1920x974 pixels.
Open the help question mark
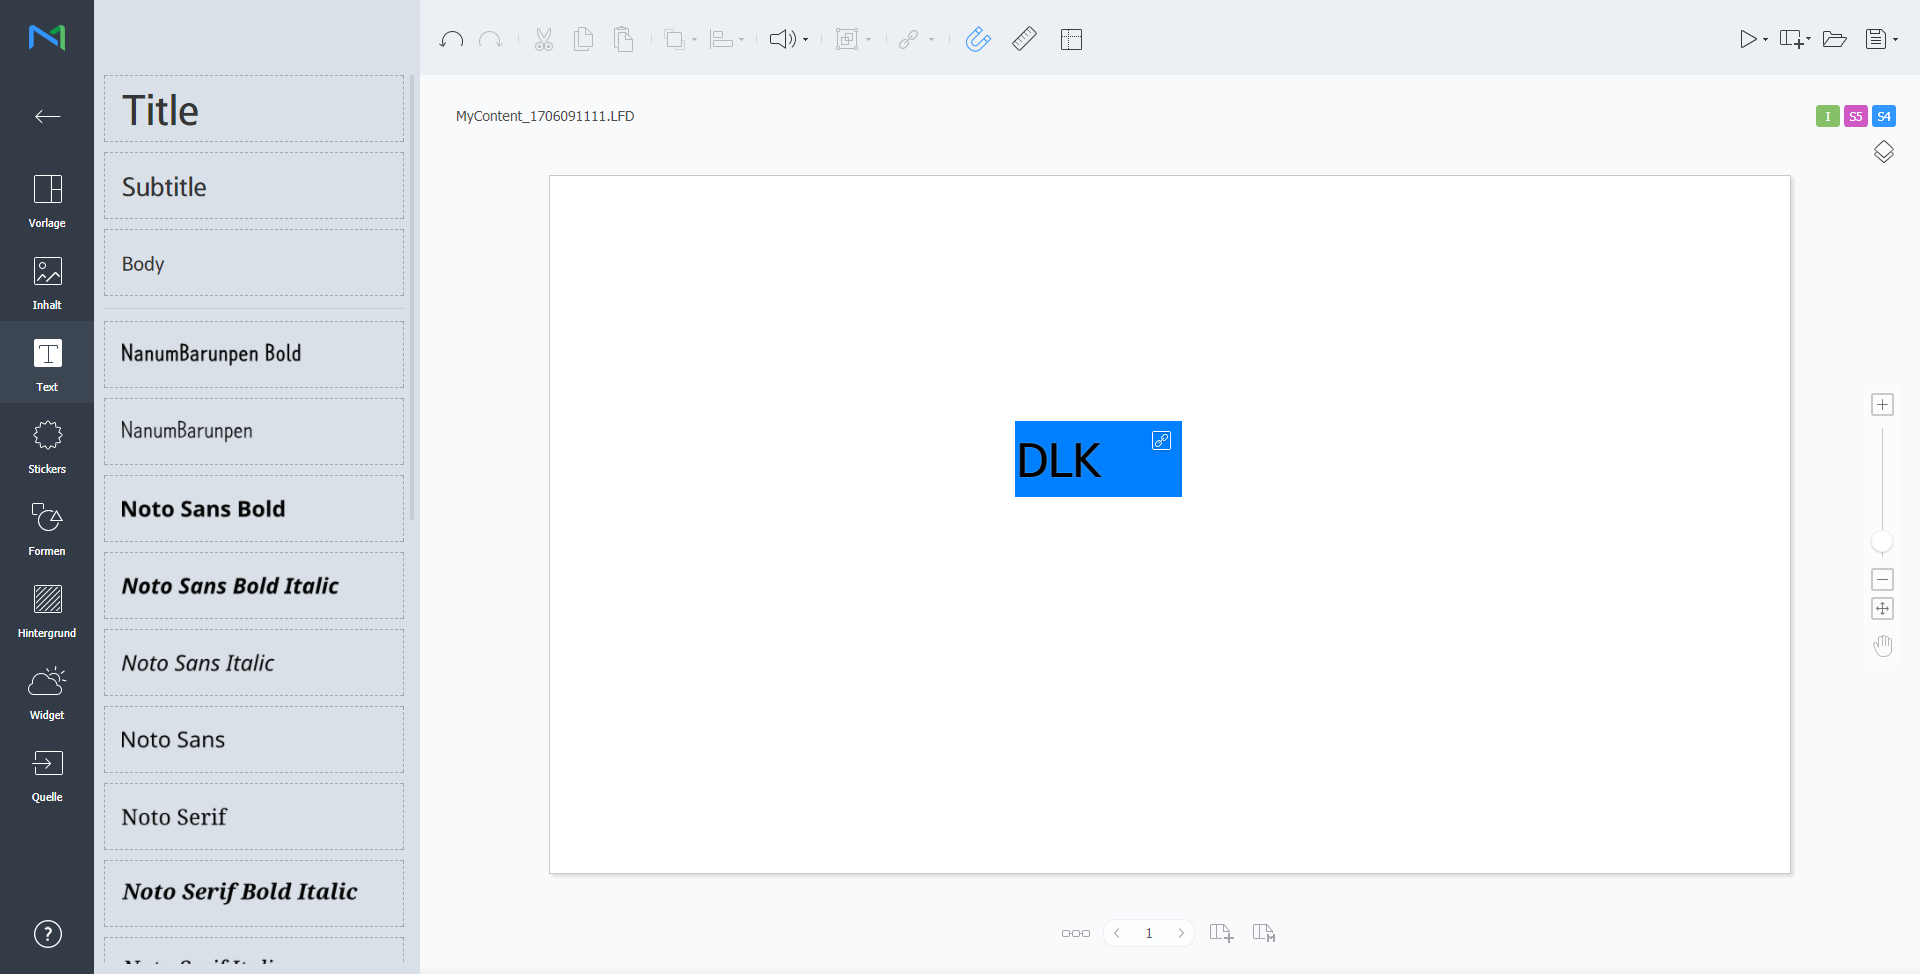point(47,934)
